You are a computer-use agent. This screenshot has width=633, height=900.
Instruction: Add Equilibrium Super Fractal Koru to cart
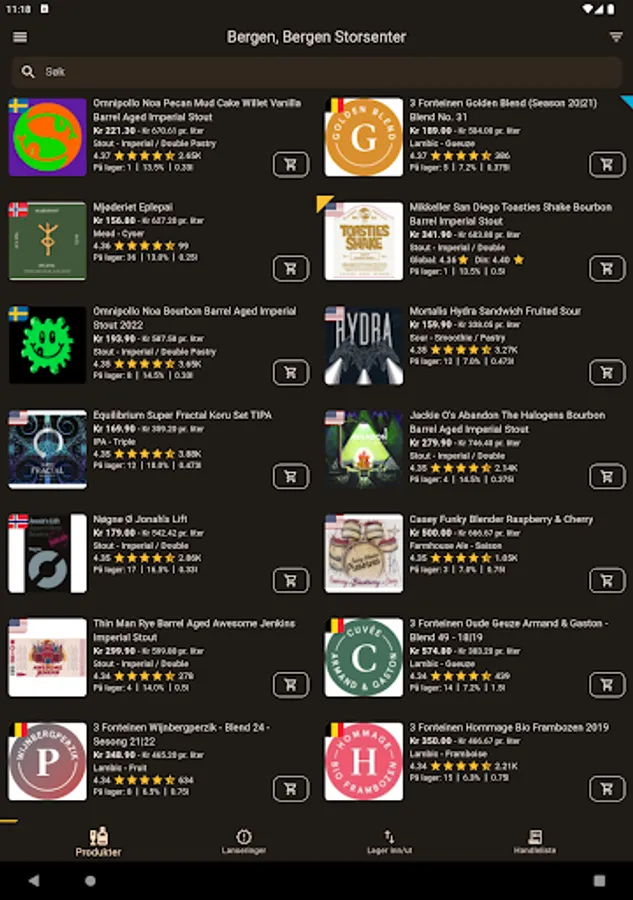pyautogui.click(x=290, y=476)
